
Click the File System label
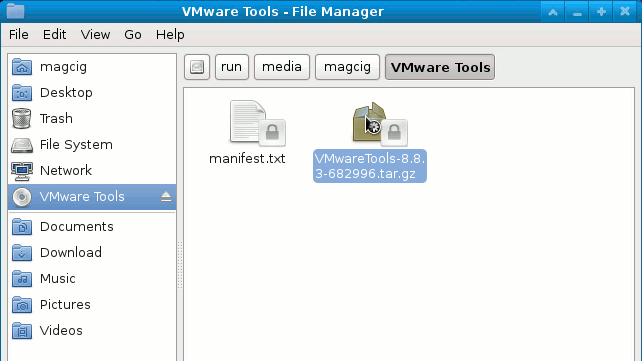(76, 145)
